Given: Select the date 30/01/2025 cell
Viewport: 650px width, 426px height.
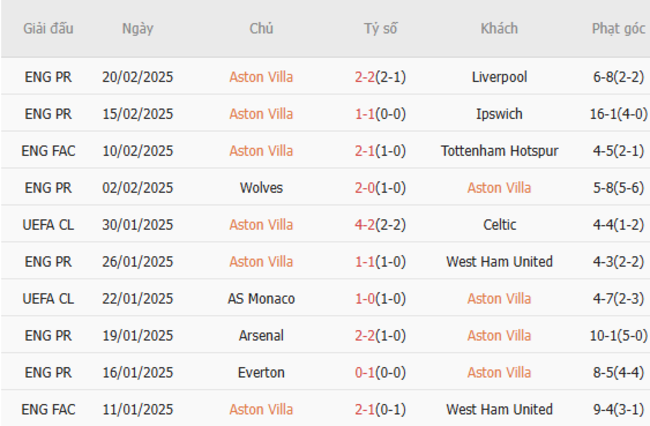Looking at the screenshot, I should pyautogui.click(x=137, y=225).
